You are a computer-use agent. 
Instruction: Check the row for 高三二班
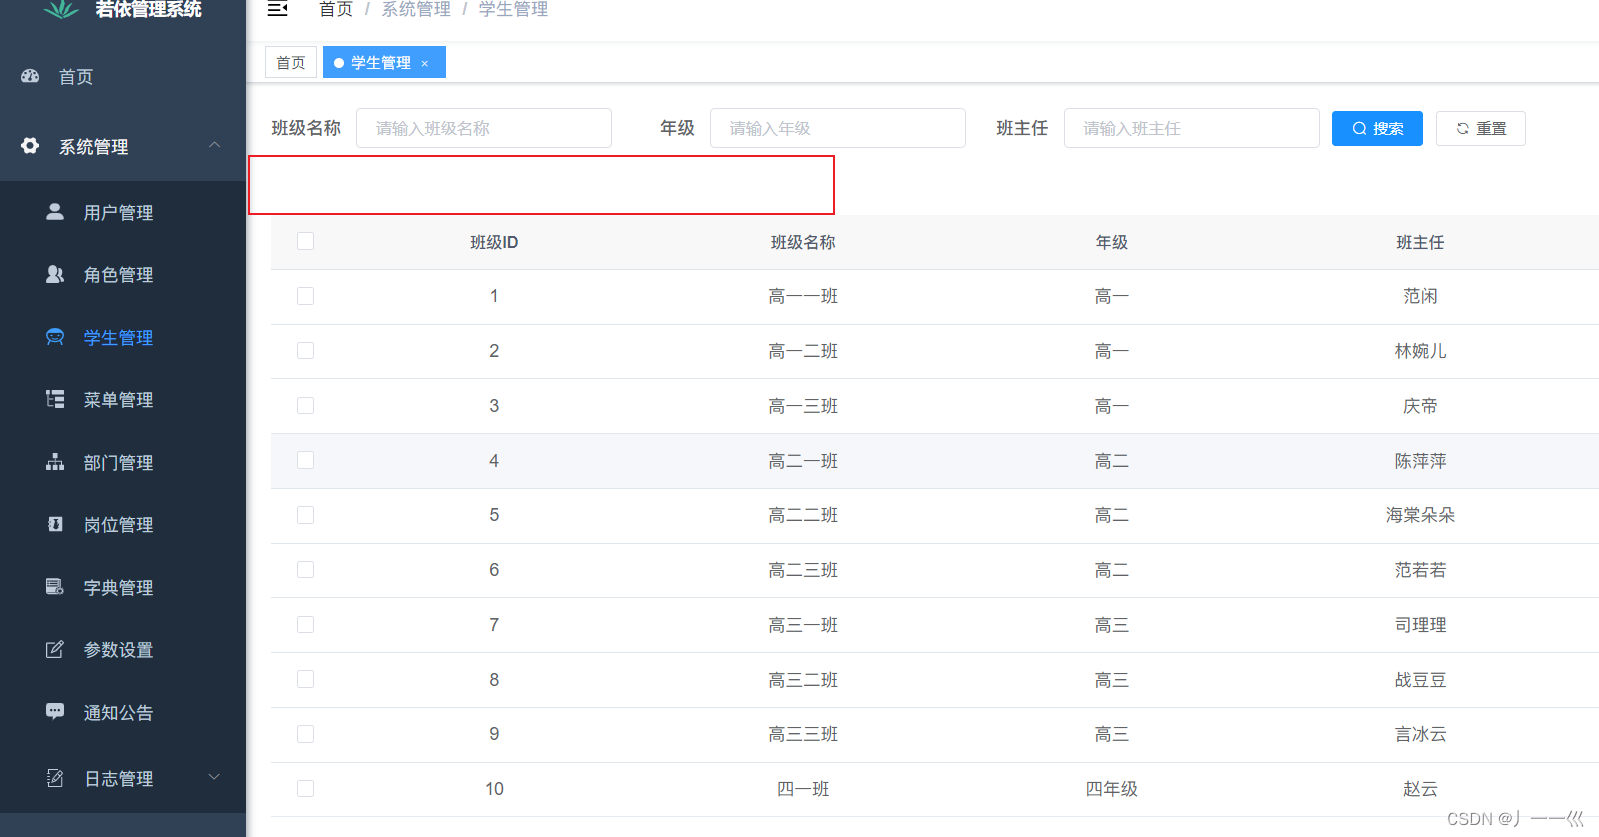click(306, 679)
